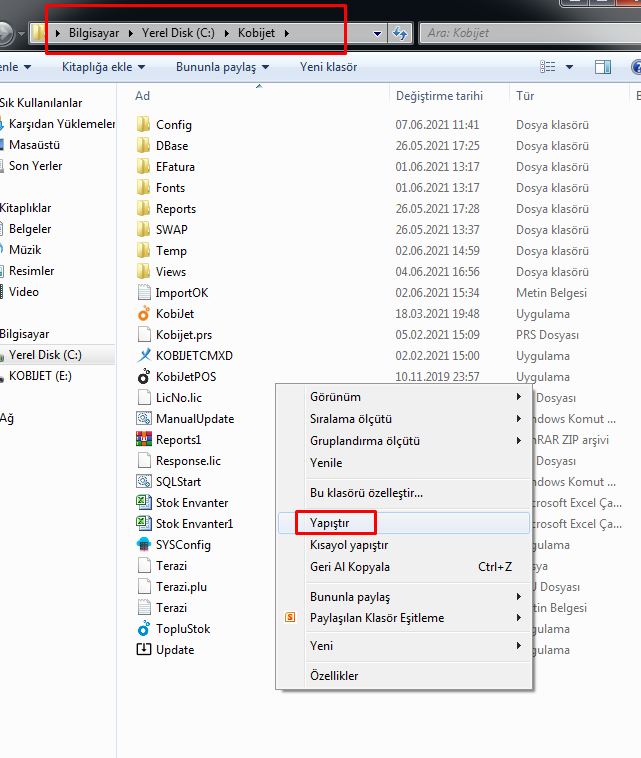Click the Ara: Kobijet search field
The height and width of the screenshot is (758, 641).
click(x=530, y=33)
